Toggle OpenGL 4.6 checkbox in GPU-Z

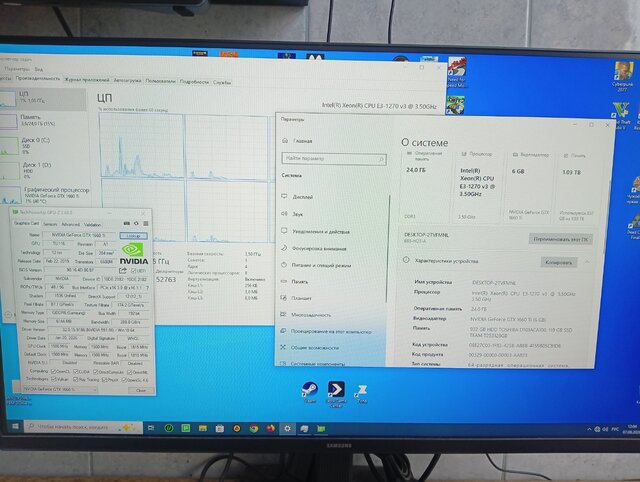tap(124, 380)
